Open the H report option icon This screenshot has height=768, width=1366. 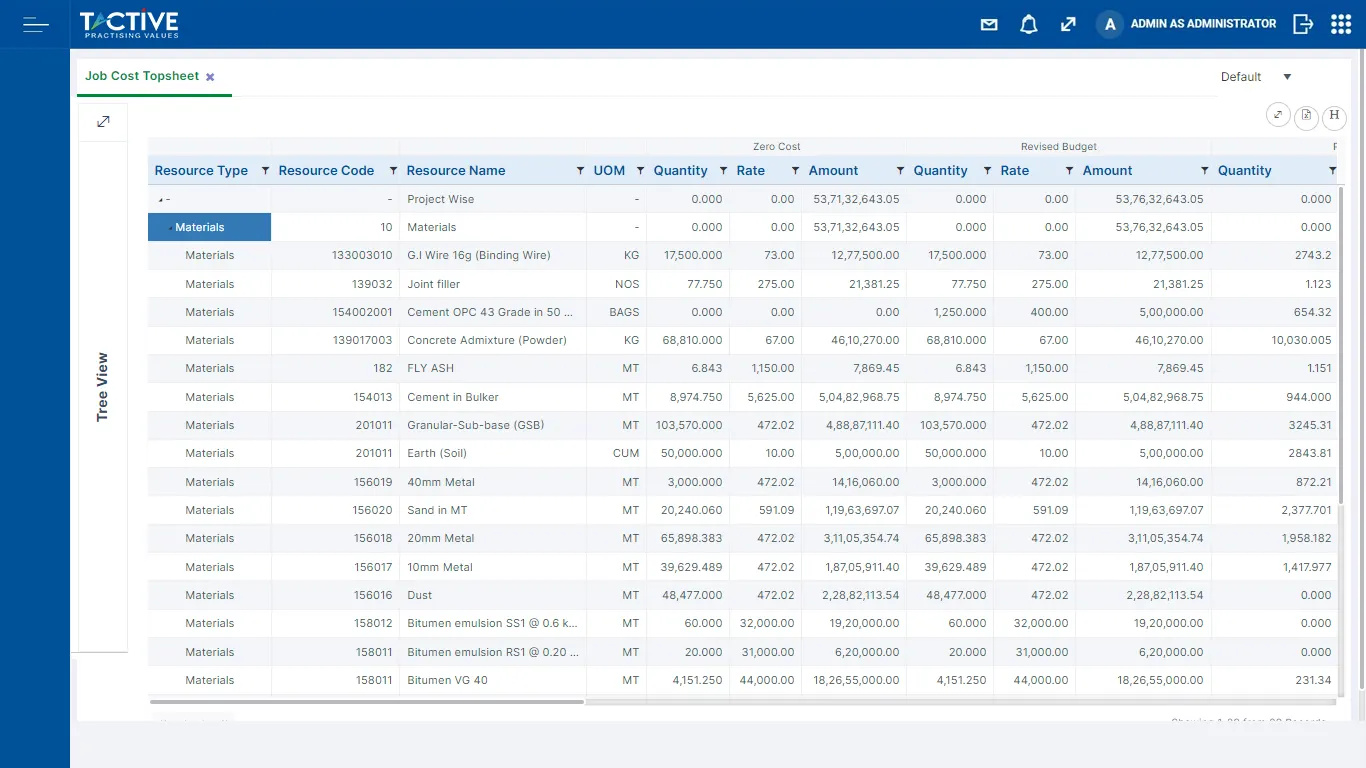click(1334, 116)
